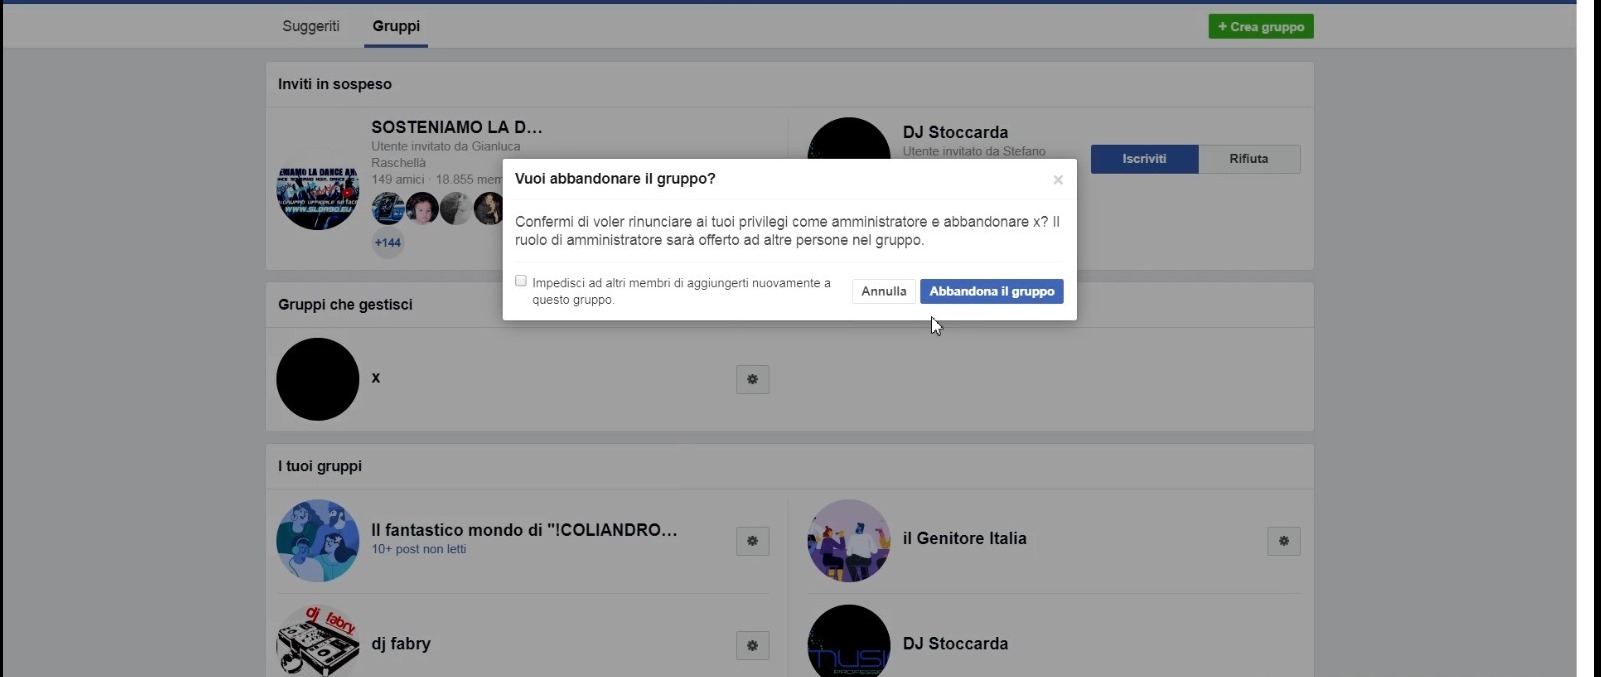This screenshot has width=1601, height=677.
Task: Click the Annulla button
Action: (x=883, y=291)
